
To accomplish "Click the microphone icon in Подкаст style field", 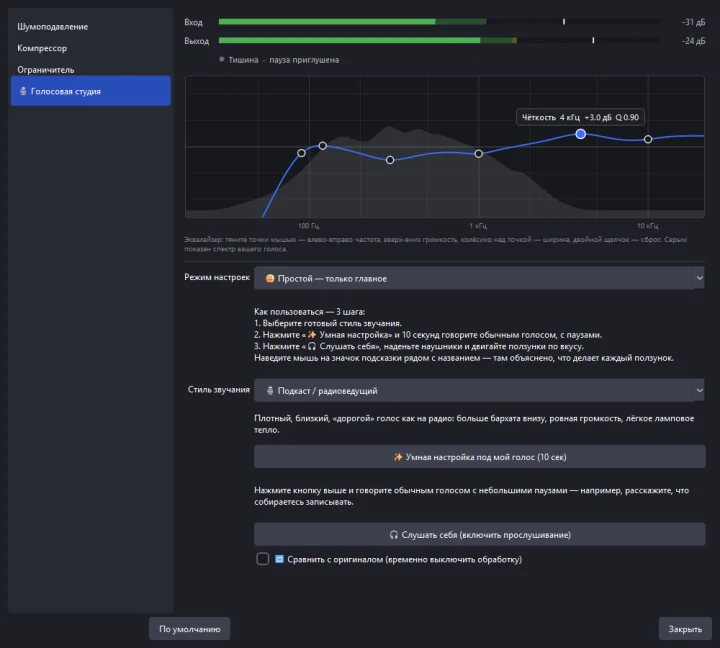I will [270, 390].
